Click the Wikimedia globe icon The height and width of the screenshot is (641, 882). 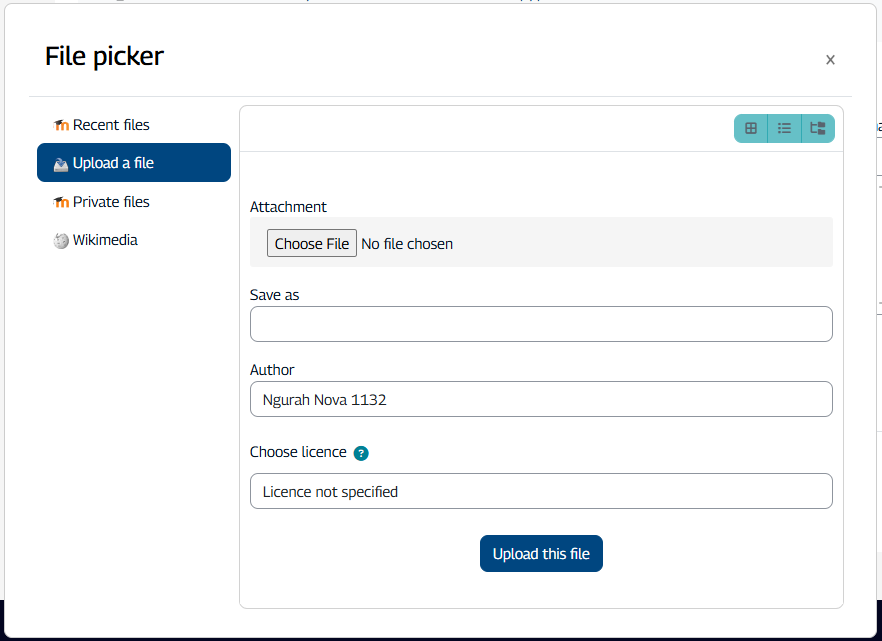pos(61,240)
